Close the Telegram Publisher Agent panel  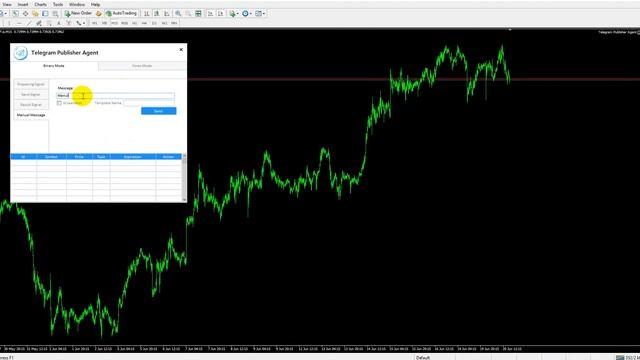coord(181,49)
